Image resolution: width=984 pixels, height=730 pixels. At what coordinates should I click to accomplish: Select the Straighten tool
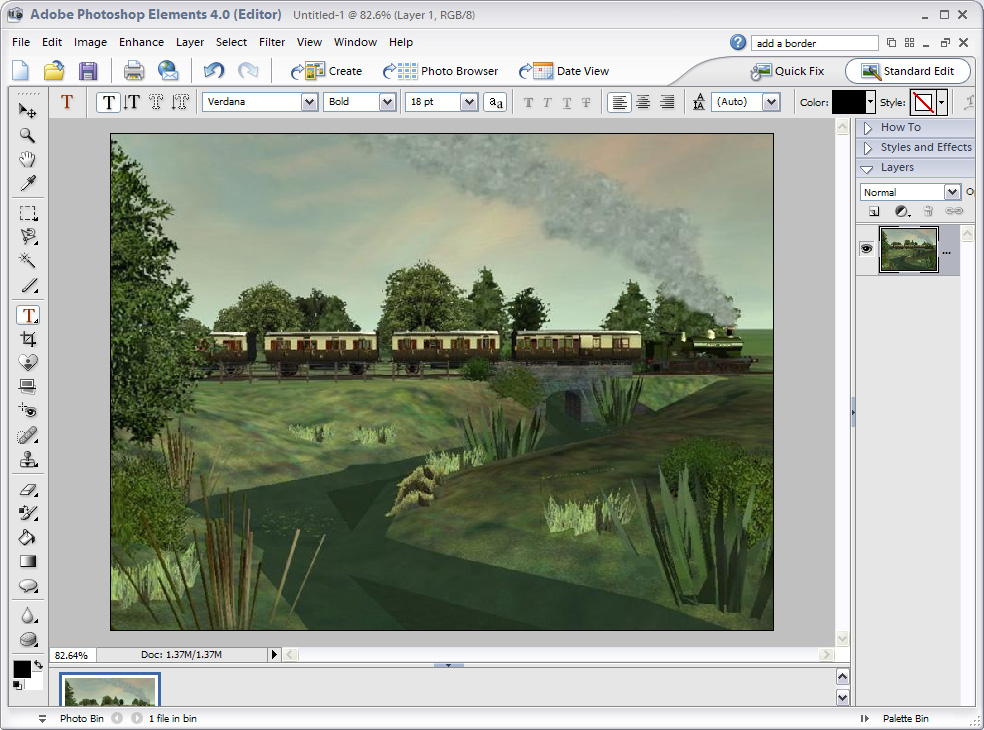coord(28,387)
